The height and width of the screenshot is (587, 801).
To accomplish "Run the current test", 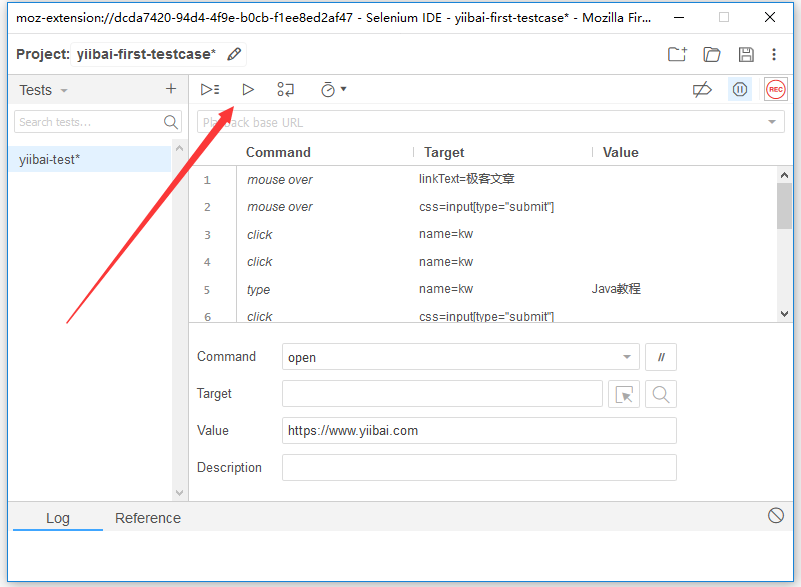I will [x=248, y=89].
